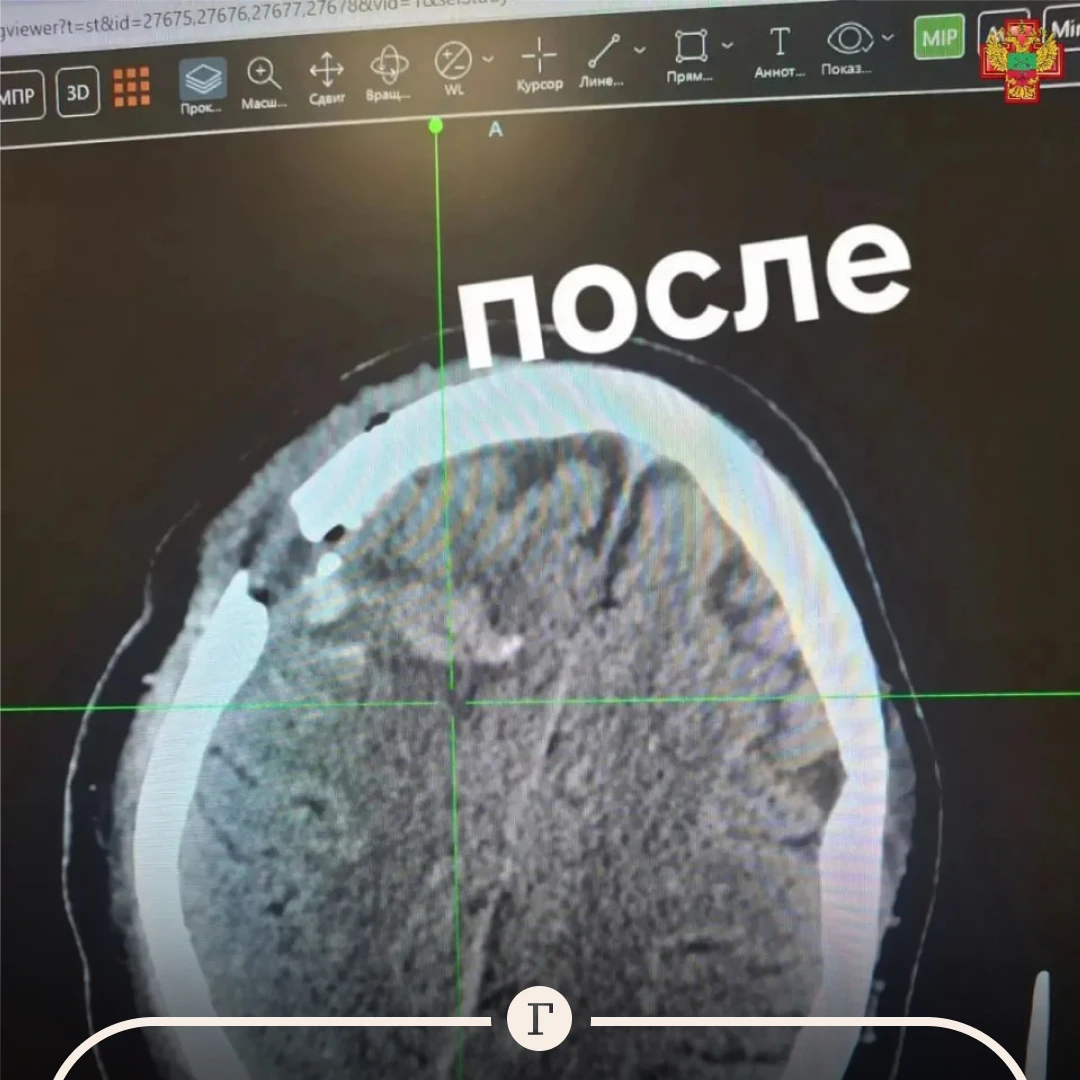Image resolution: width=1080 pixels, height=1080 pixels.
Task: Select the Масш... zoom magnifier tool
Action: [264, 83]
